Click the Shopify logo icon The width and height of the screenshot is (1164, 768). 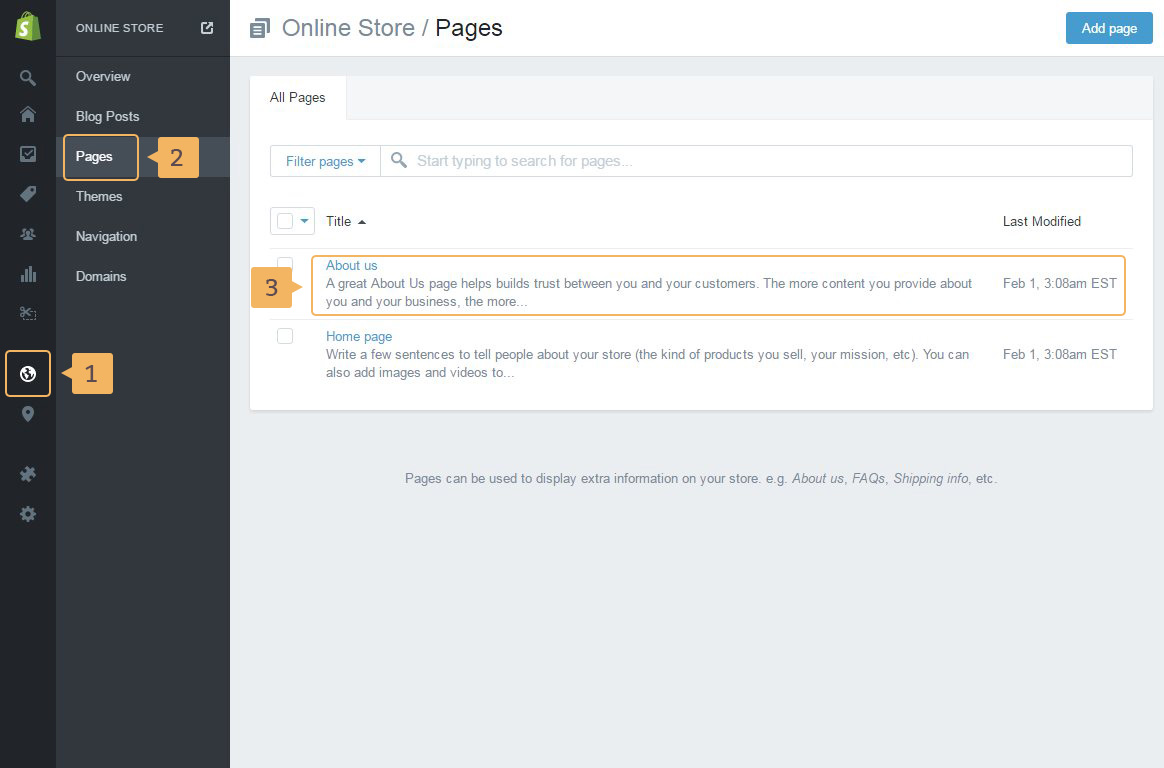pyautogui.click(x=28, y=27)
